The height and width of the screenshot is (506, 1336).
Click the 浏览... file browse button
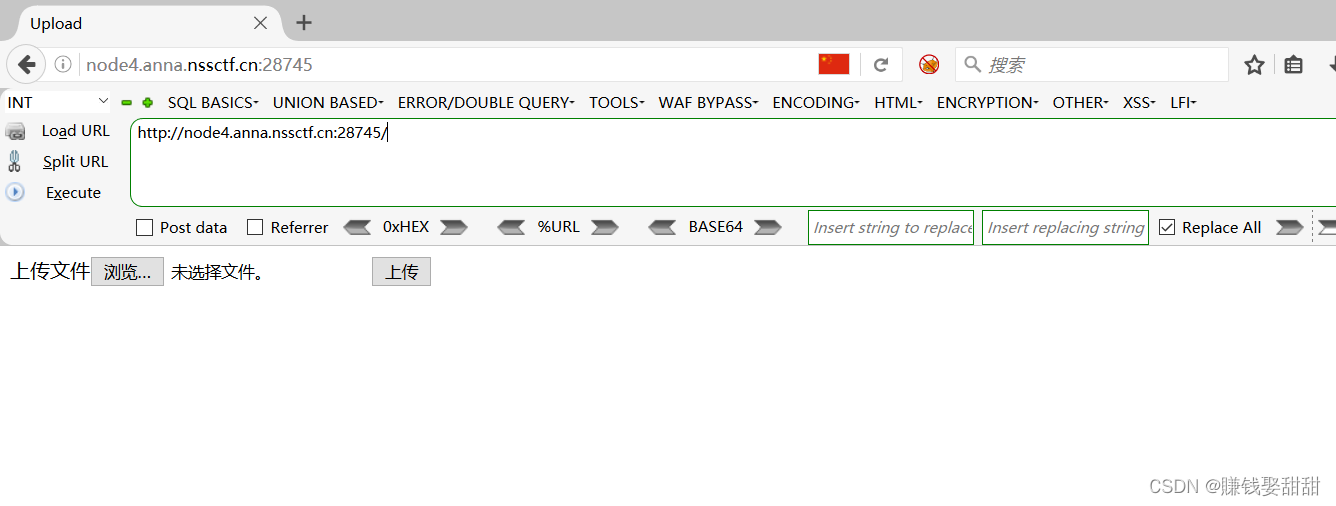click(127, 272)
